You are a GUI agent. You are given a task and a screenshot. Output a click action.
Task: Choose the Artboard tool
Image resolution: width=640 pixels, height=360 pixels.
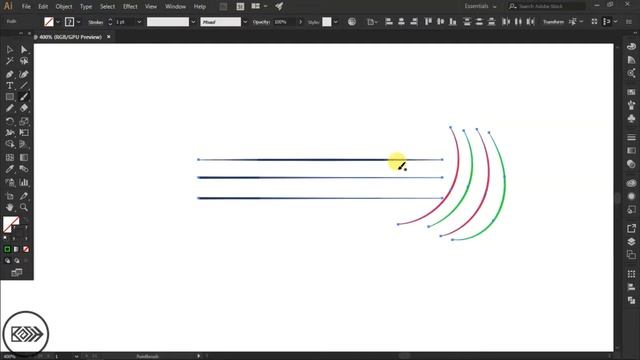[x=10, y=196]
